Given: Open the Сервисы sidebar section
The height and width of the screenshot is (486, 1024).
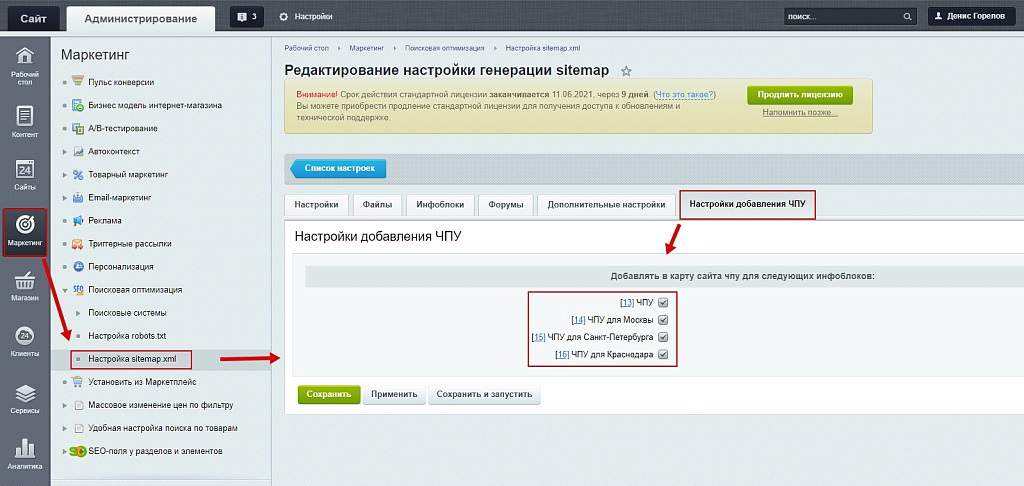Looking at the screenshot, I should pyautogui.click(x=25, y=398).
